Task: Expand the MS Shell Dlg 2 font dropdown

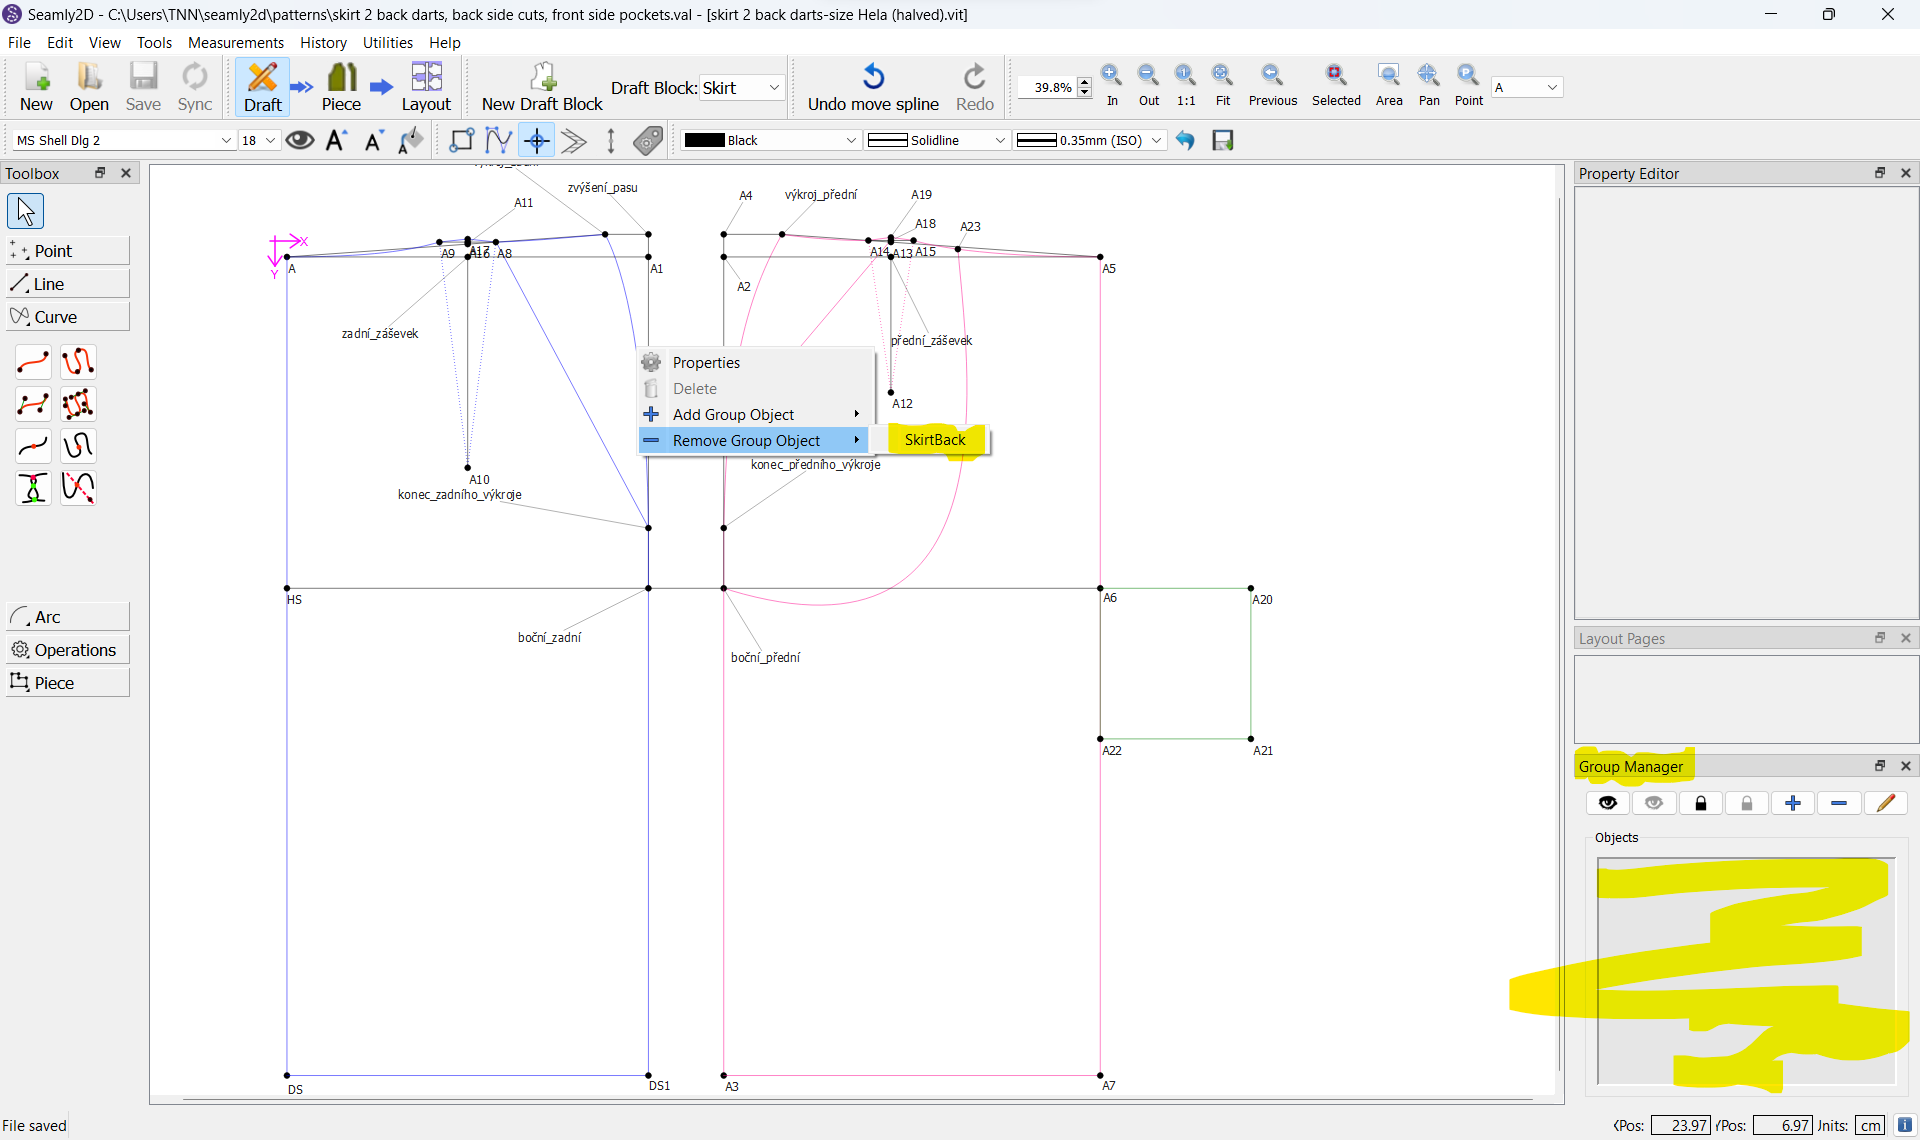Action: coord(124,140)
